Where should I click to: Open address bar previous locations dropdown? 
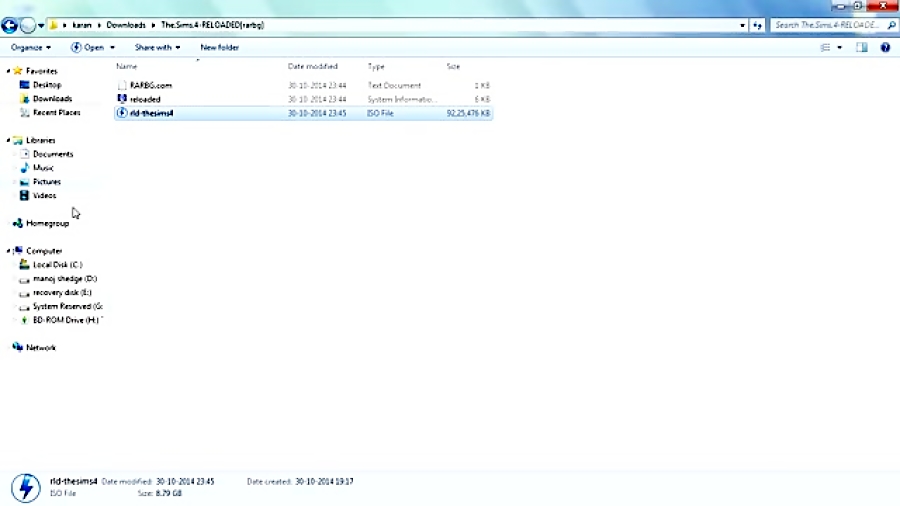tap(742, 25)
